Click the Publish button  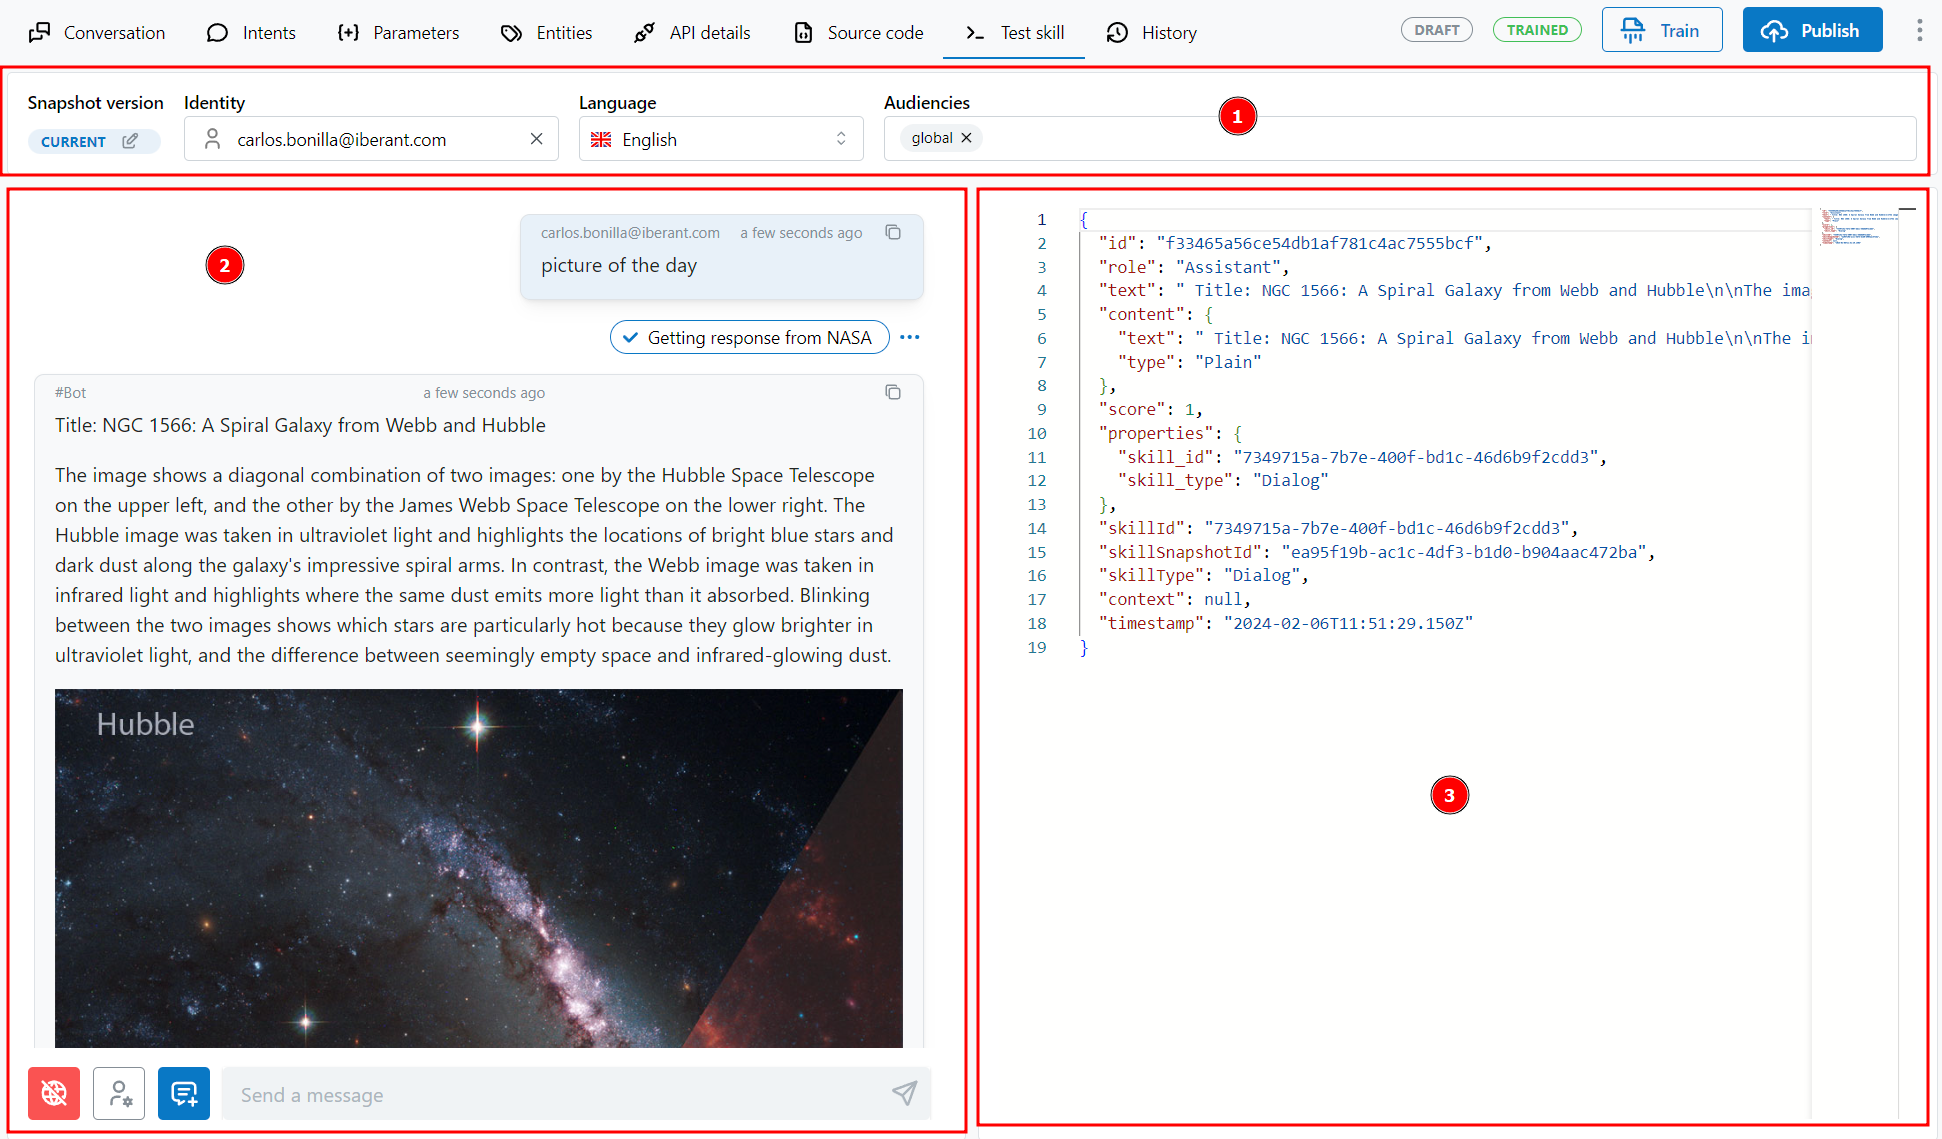tap(1812, 30)
